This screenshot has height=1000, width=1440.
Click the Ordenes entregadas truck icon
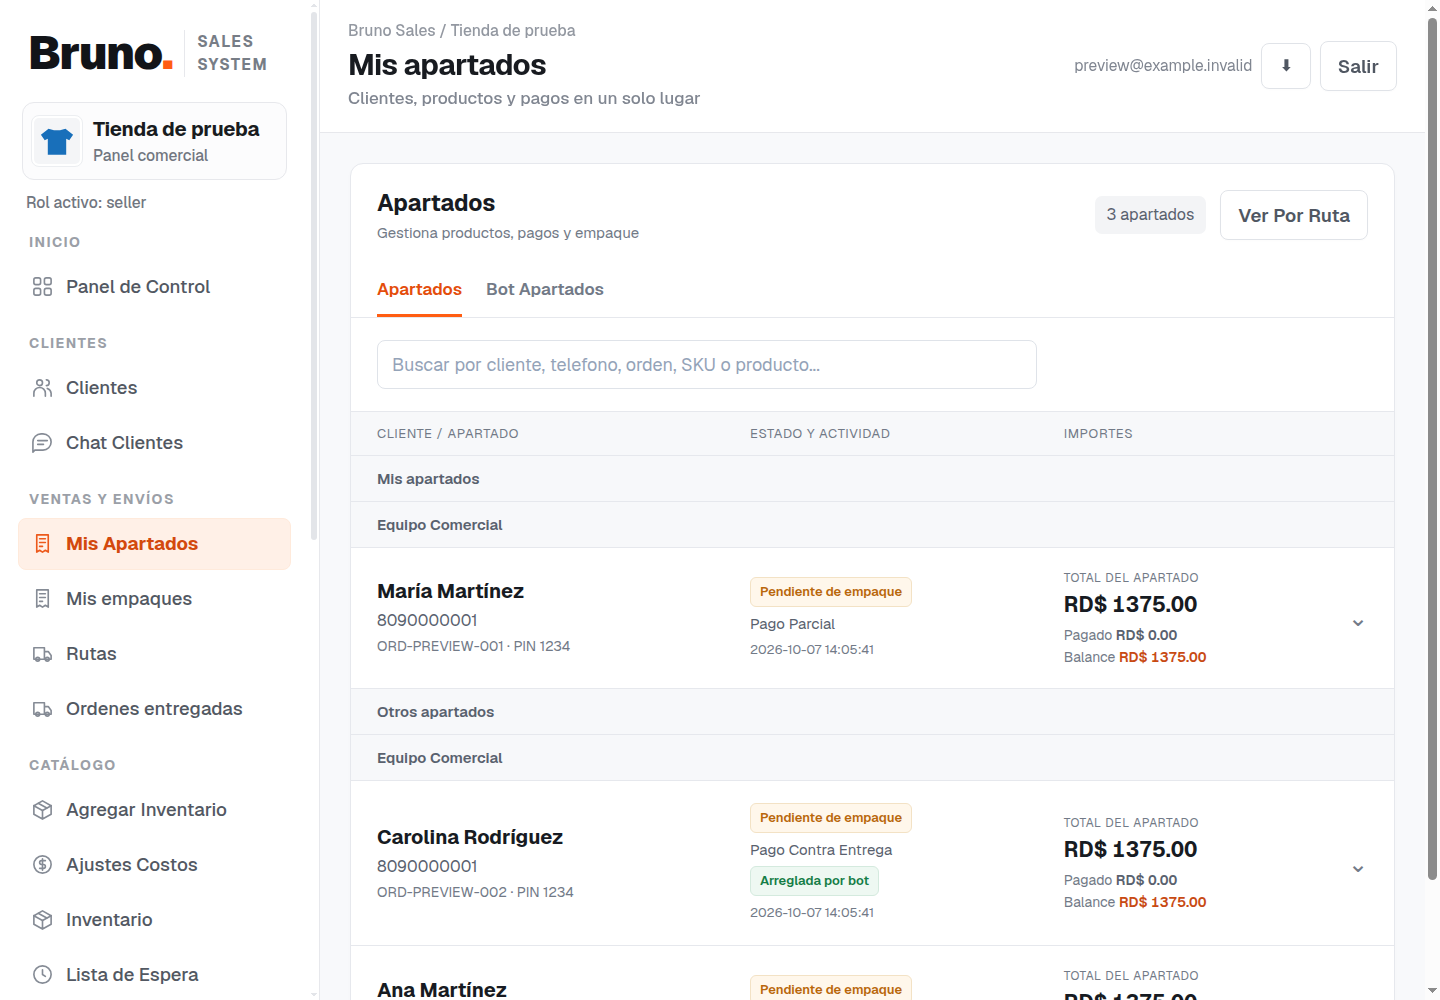pyautogui.click(x=42, y=709)
